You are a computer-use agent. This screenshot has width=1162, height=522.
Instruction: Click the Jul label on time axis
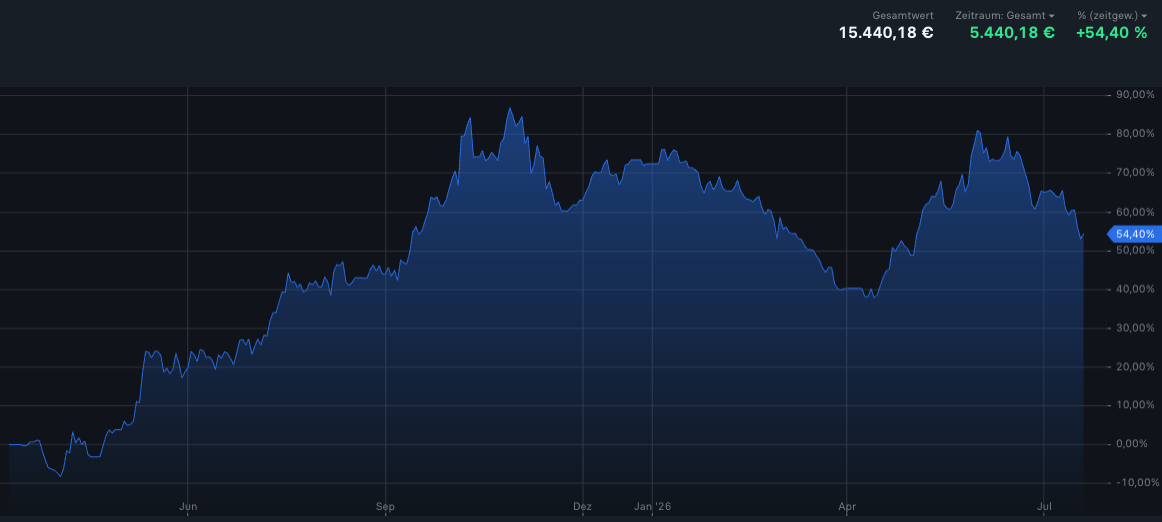click(x=1043, y=507)
